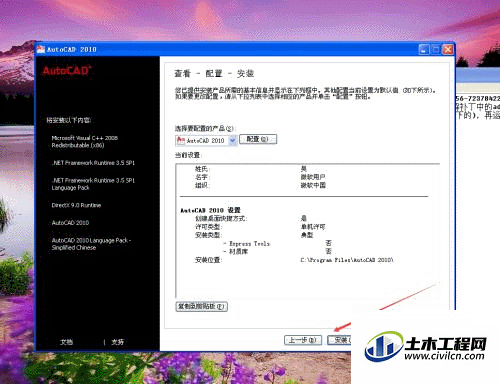Maximize the AutoCAD 2010 installer window

(436, 50)
